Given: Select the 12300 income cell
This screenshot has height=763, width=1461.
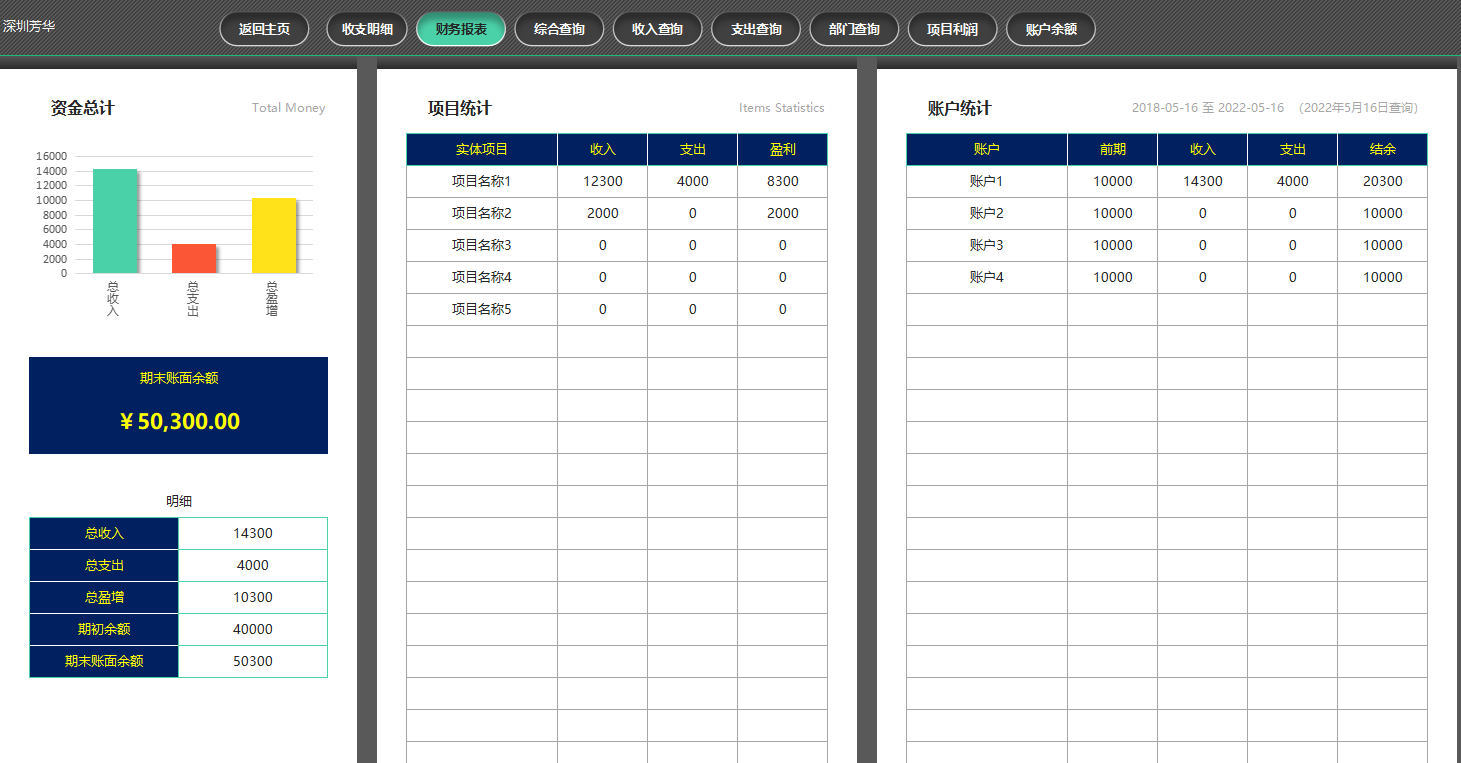Looking at the screenshot, I should (x=603, y=181).
